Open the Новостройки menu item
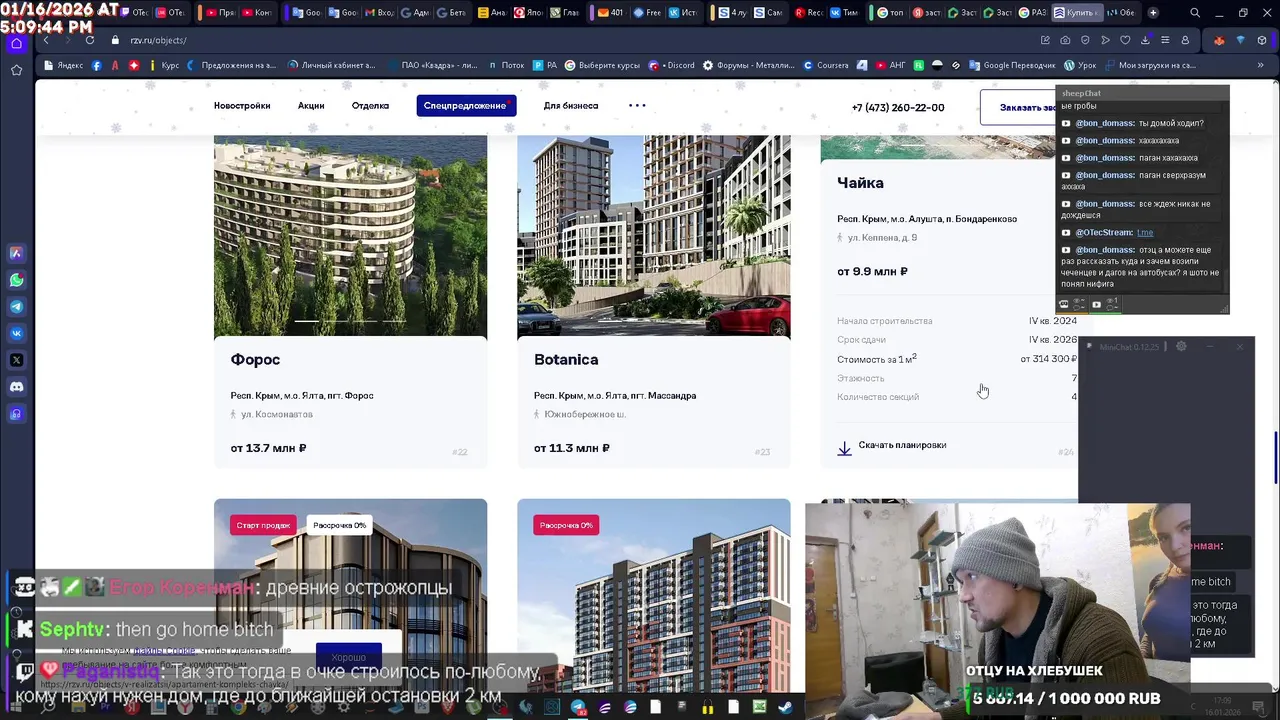Viewport: 1280px width, 720px height. [242, 106]
